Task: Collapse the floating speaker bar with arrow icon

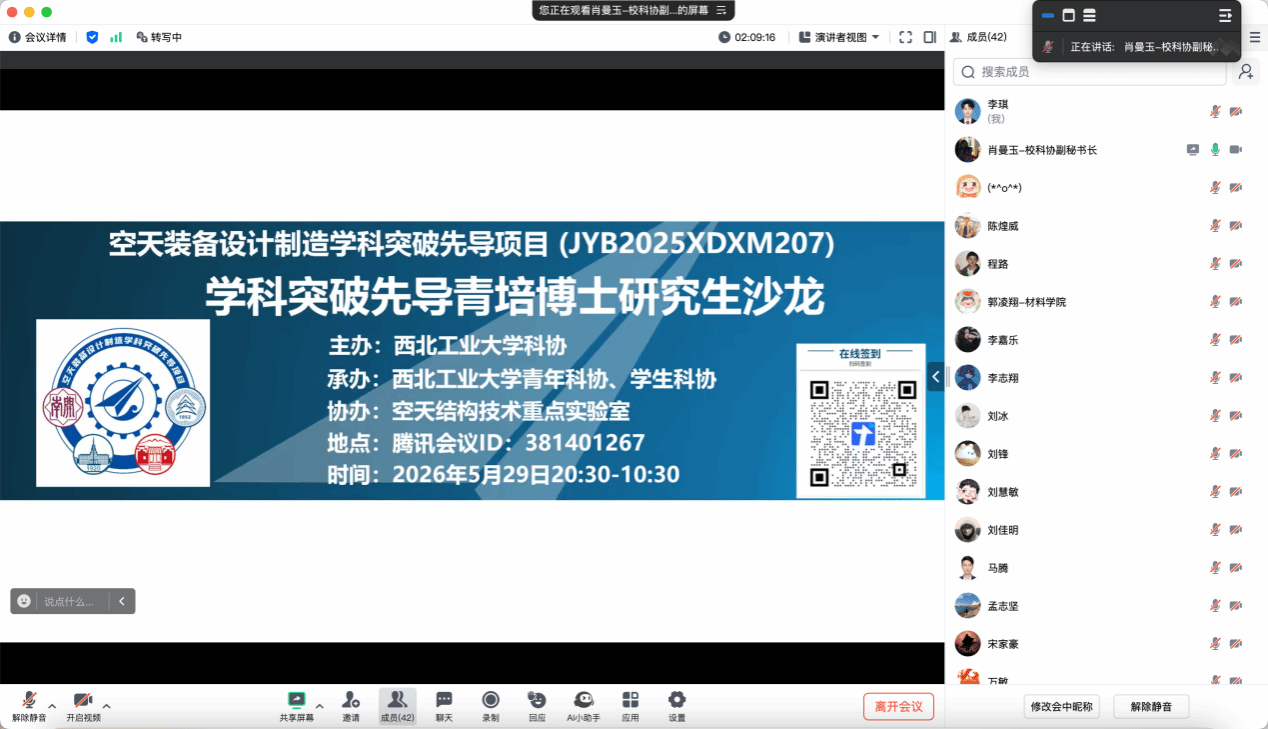Action: pyautogui.click(x=1225, y=15)
